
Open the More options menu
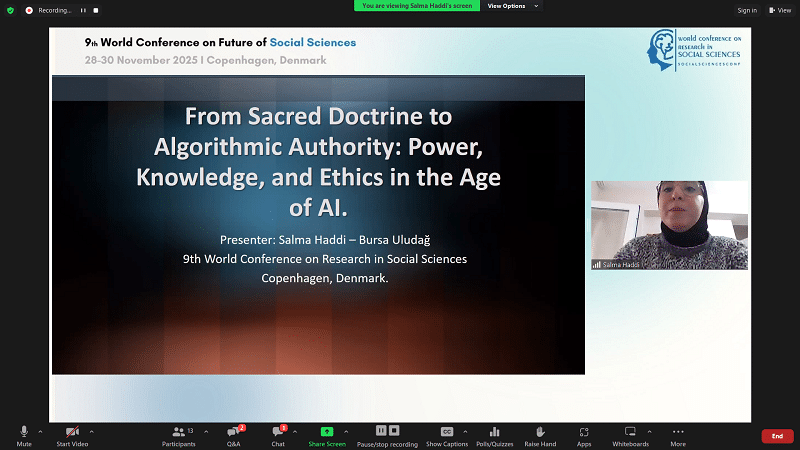(x=678, y=434)
